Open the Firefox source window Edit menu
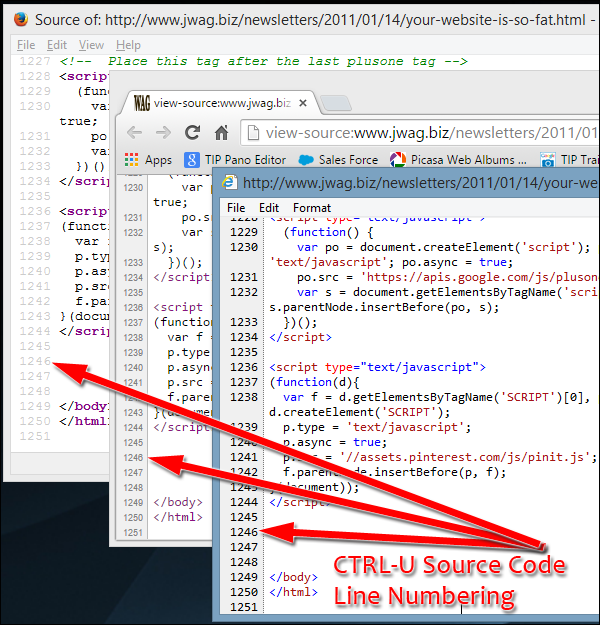 (57, 45)
